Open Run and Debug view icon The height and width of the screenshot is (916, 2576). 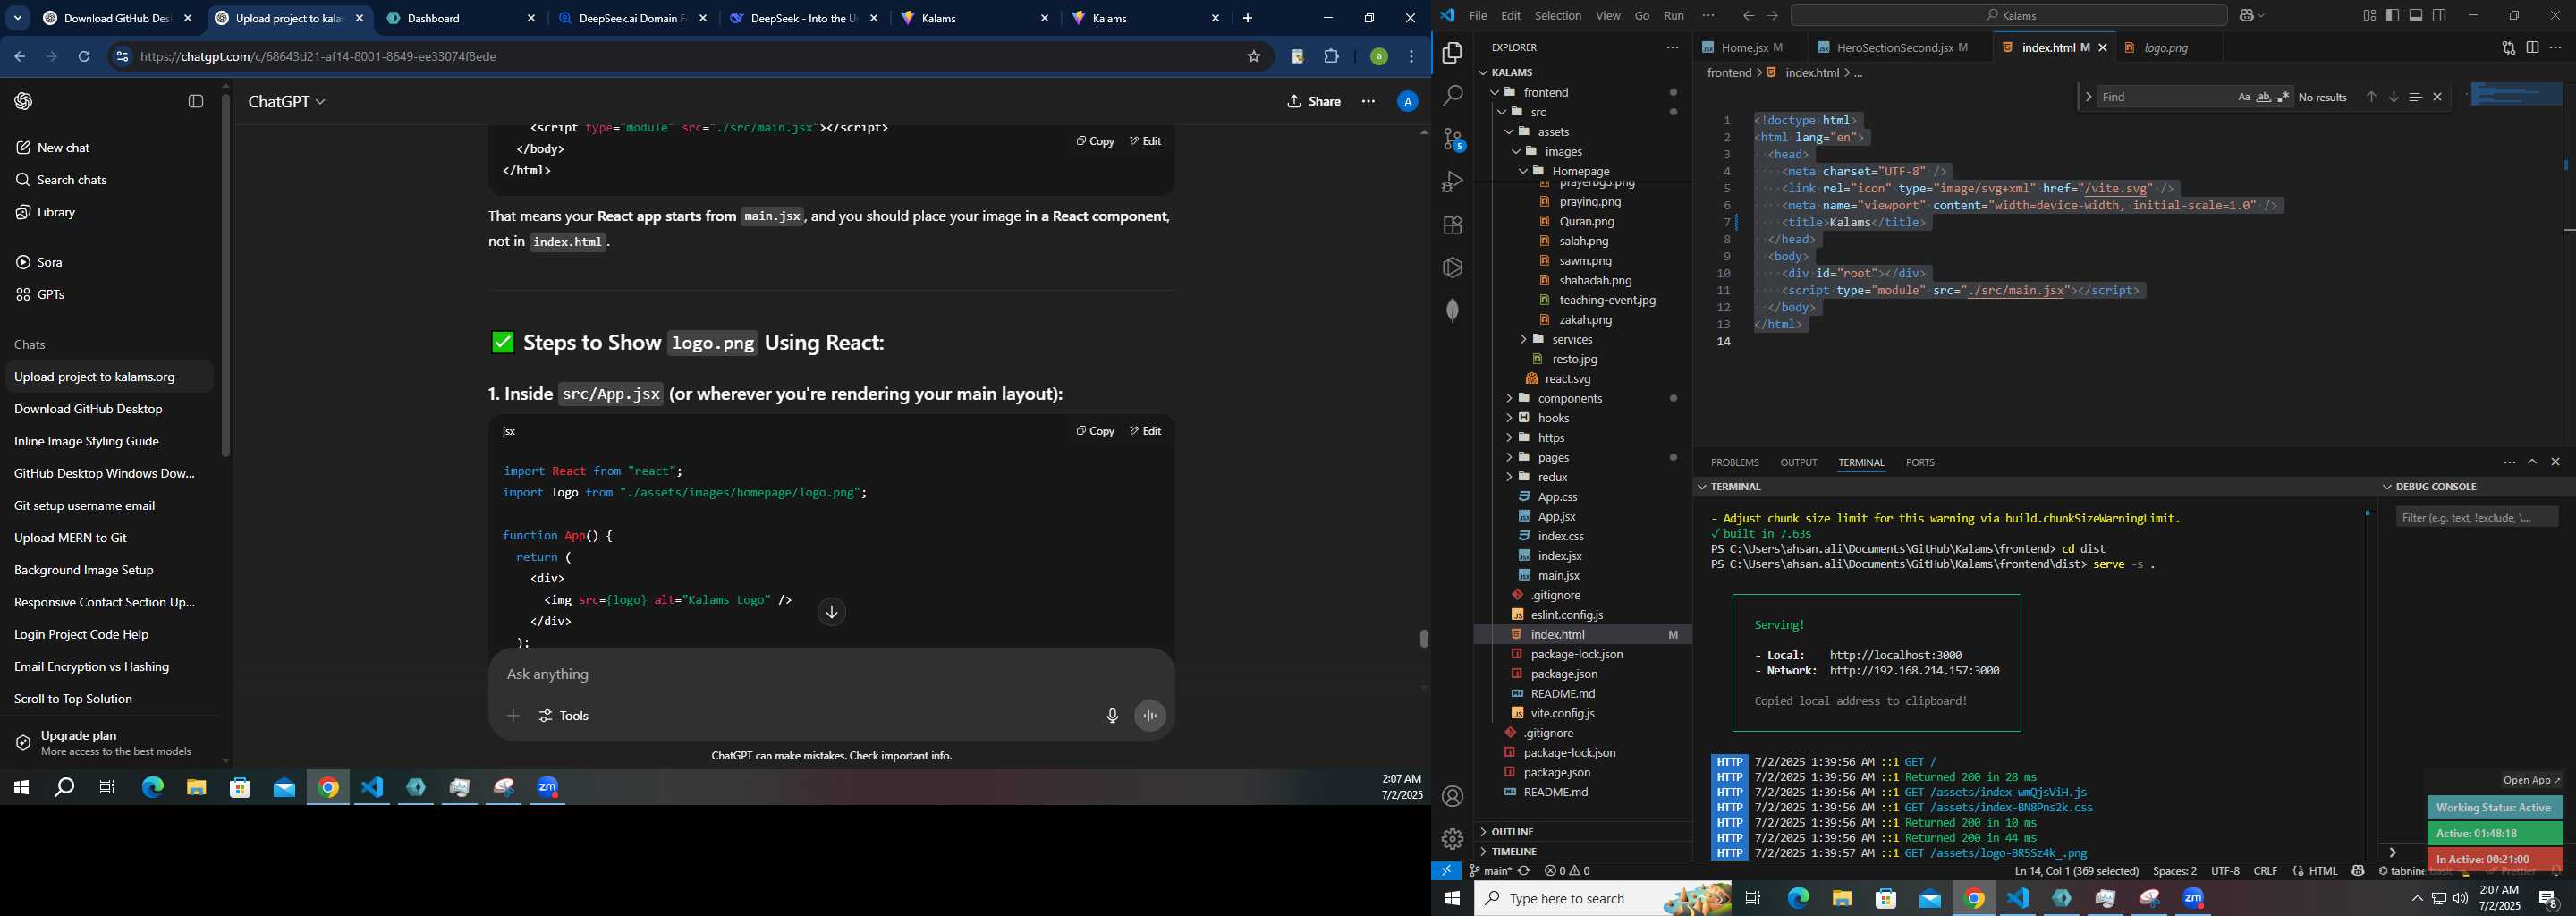[x=1452, y=182]
